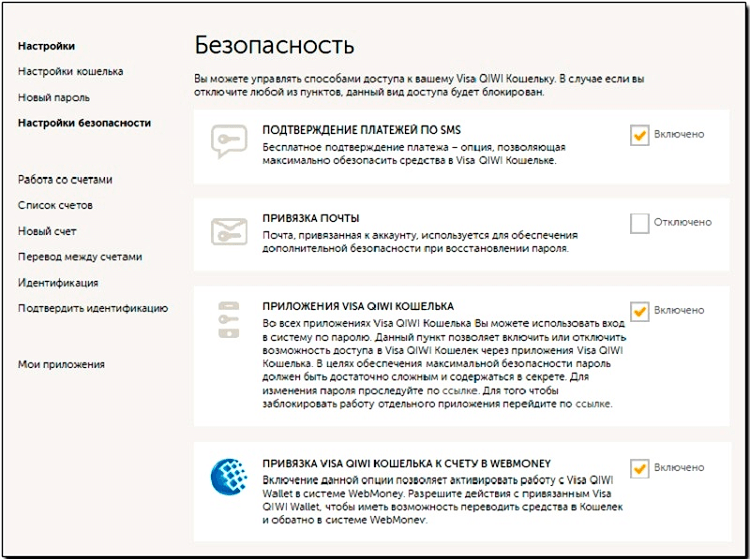Open Настройки кошелька in sidebar
750x559 pixels.
tap(71, 72)
